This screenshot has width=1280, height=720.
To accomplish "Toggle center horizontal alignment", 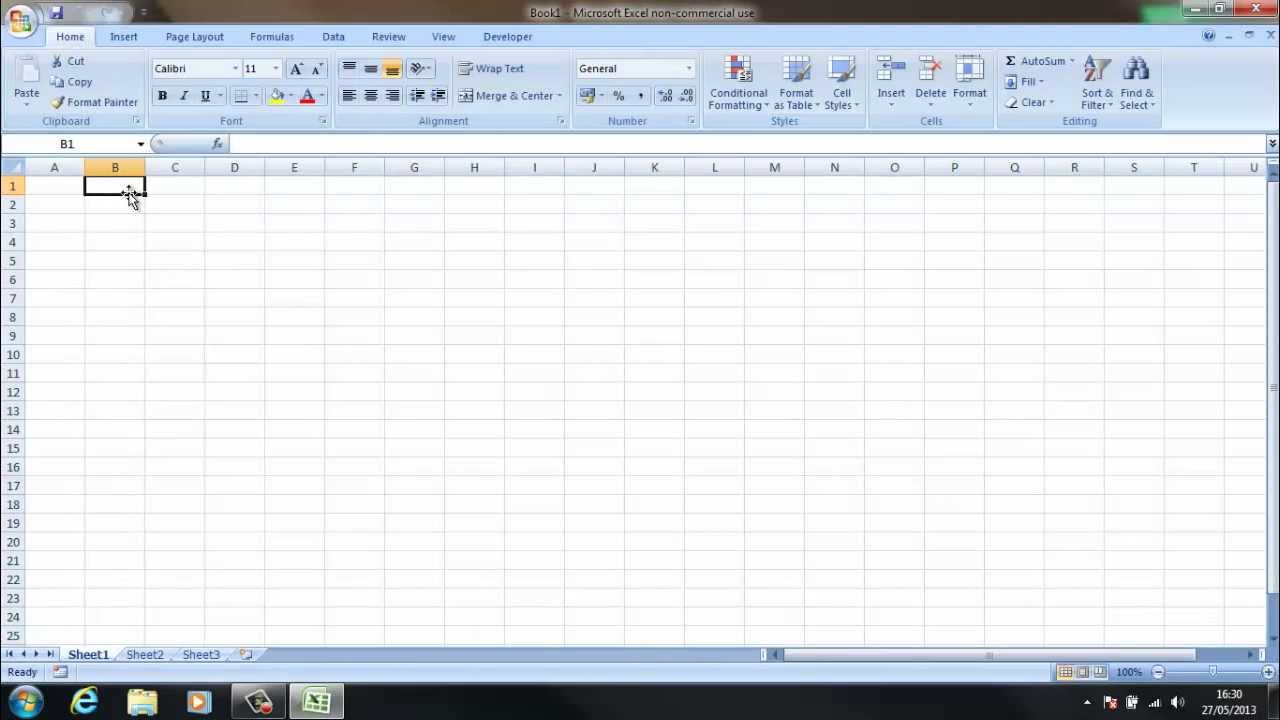I will coord(371,96).
